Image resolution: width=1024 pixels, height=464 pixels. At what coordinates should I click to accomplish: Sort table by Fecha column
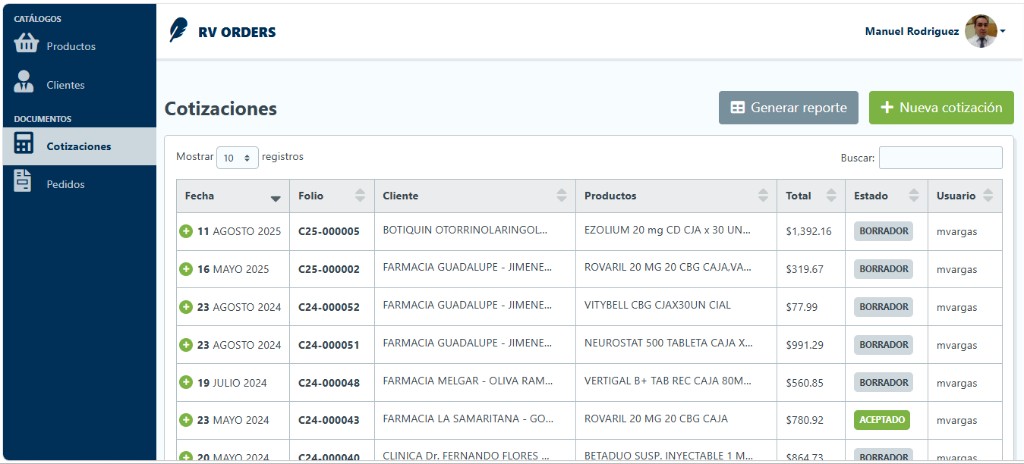point(232,196)
